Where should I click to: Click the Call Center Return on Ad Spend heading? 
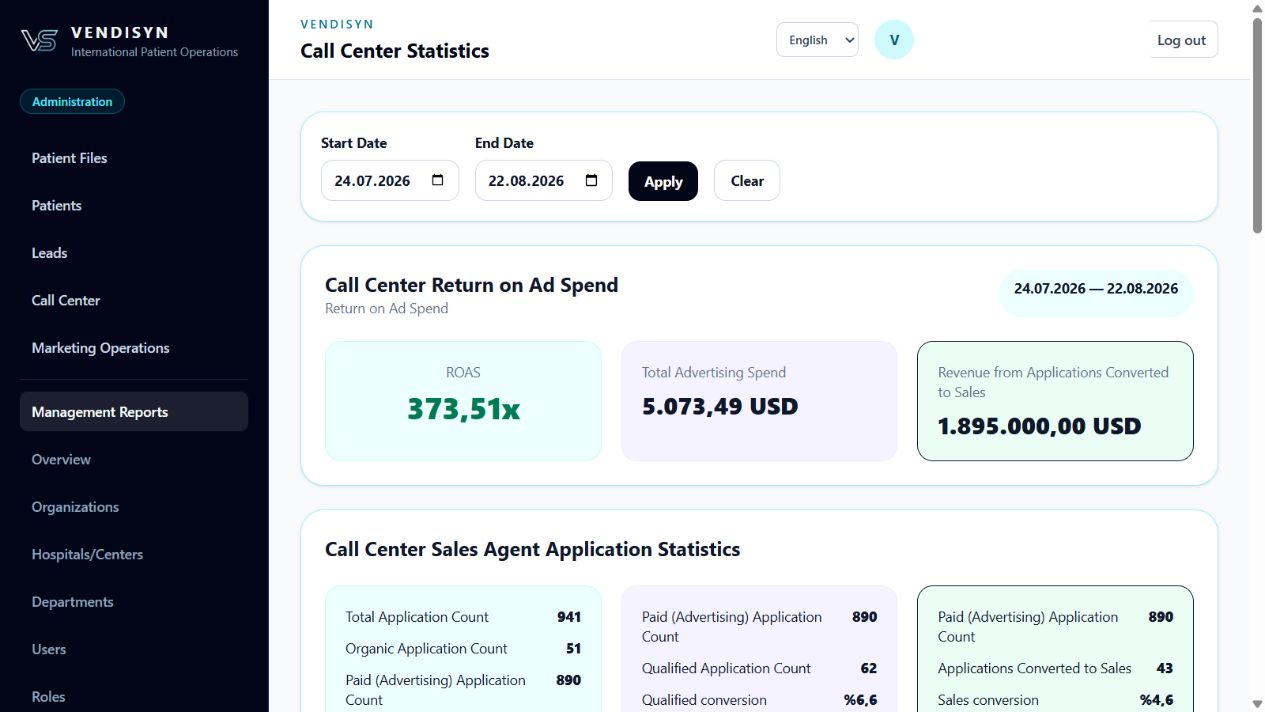[x=472, y=285]
